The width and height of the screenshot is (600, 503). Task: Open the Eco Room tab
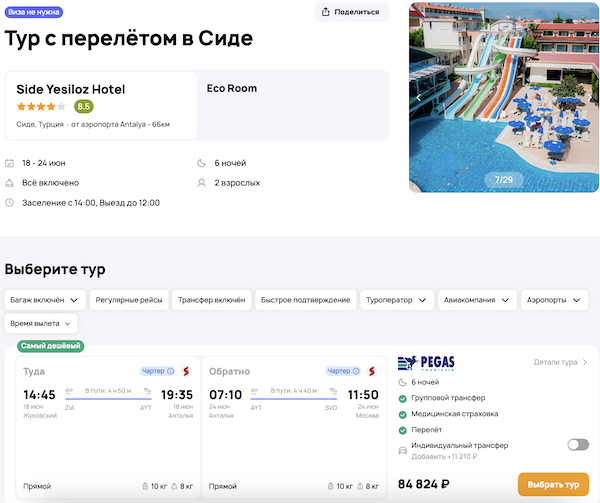click(x=232, y=88)
